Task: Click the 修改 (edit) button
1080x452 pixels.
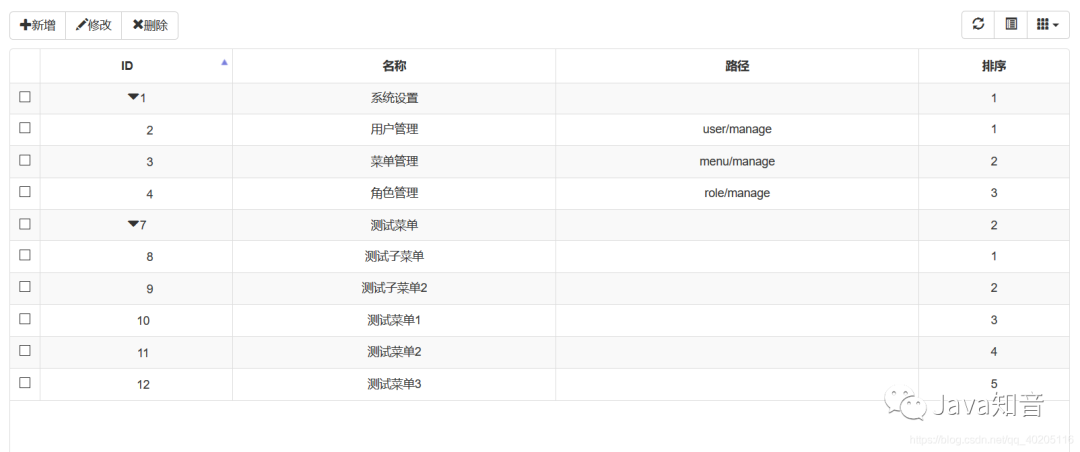Action: click(94, 25)
